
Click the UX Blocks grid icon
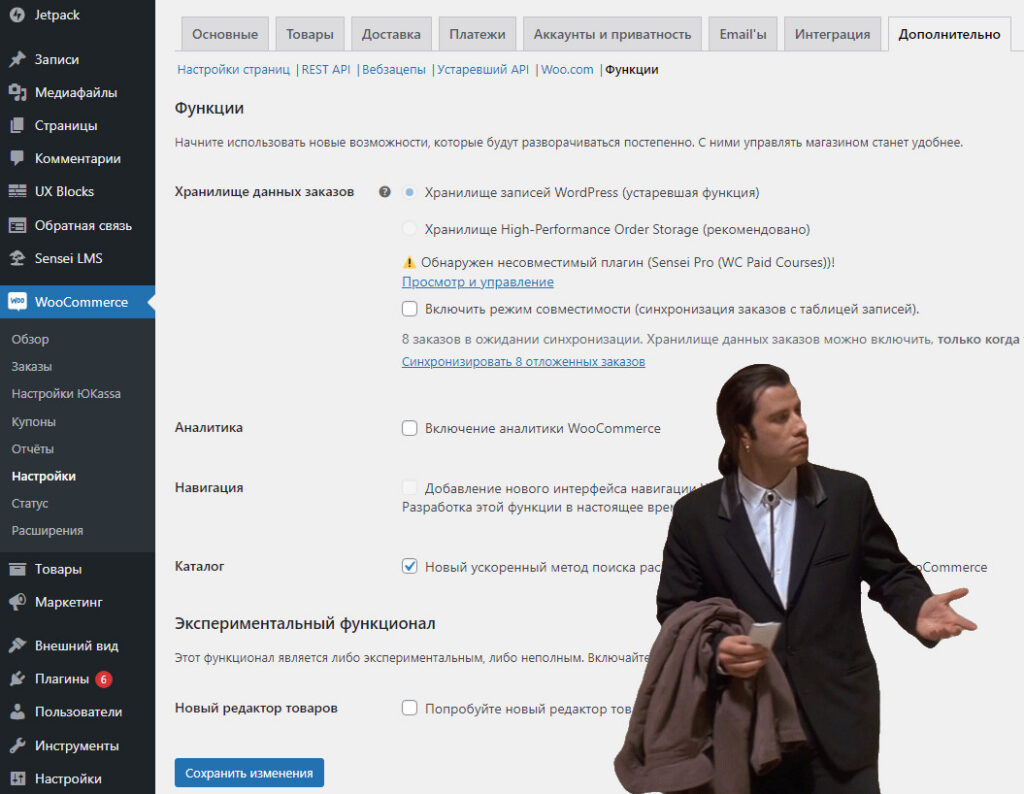pos(18,191)
